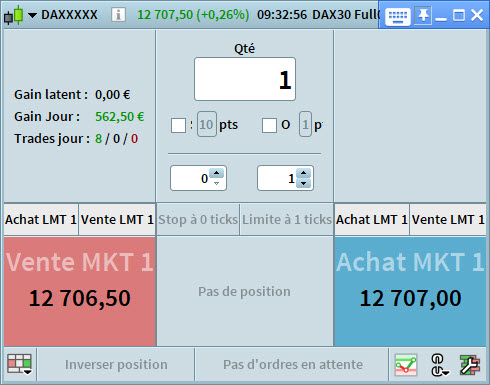Open the virtual keyboard icon in title bar
The height and width of the screenshot is (385, 490).
(398, 16)
